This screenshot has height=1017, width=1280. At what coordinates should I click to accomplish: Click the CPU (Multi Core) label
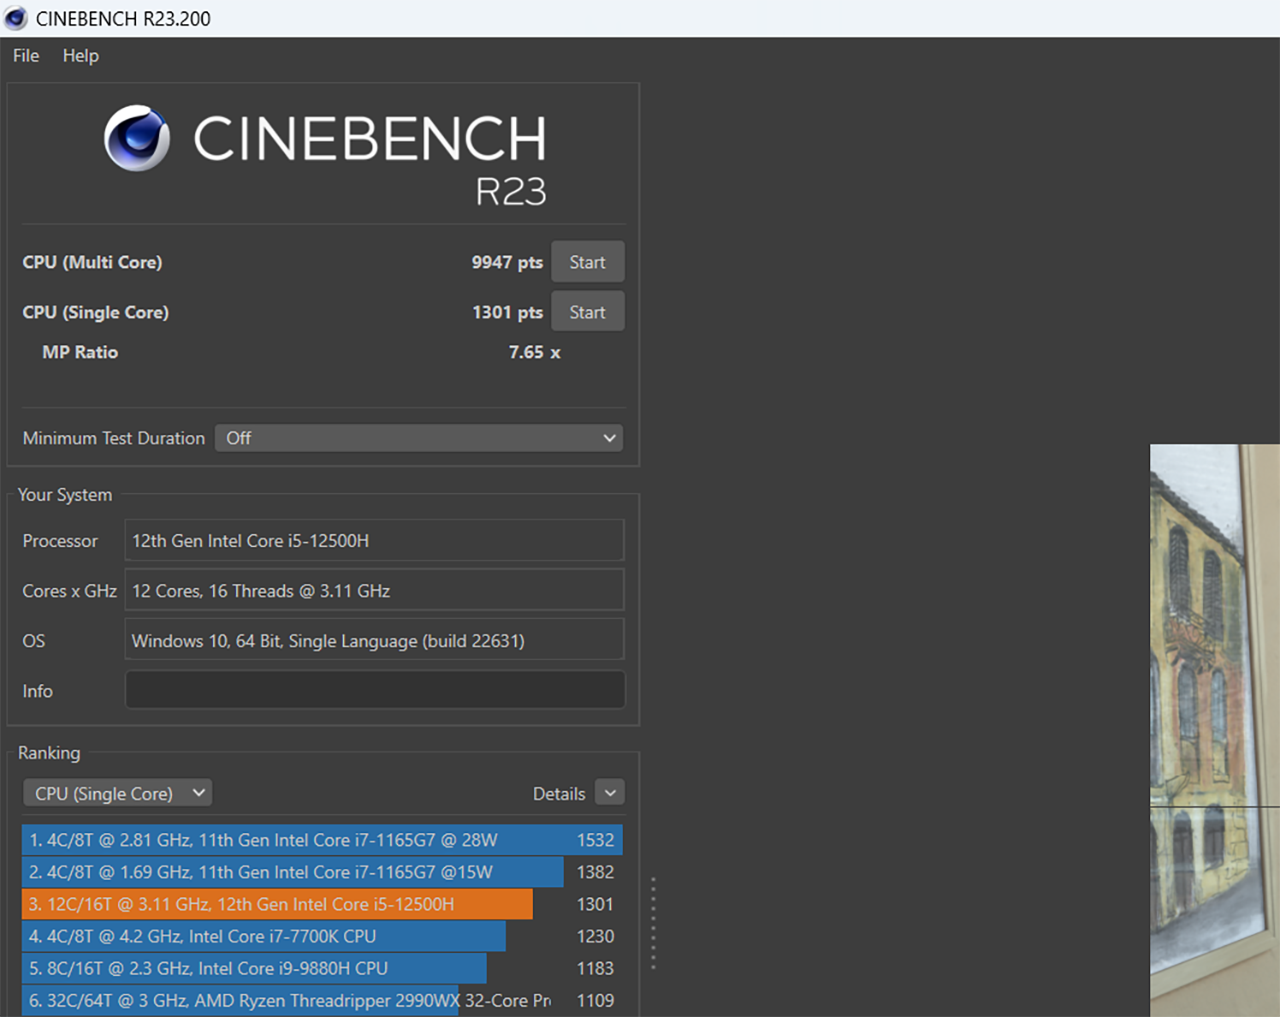click(92, 262)
